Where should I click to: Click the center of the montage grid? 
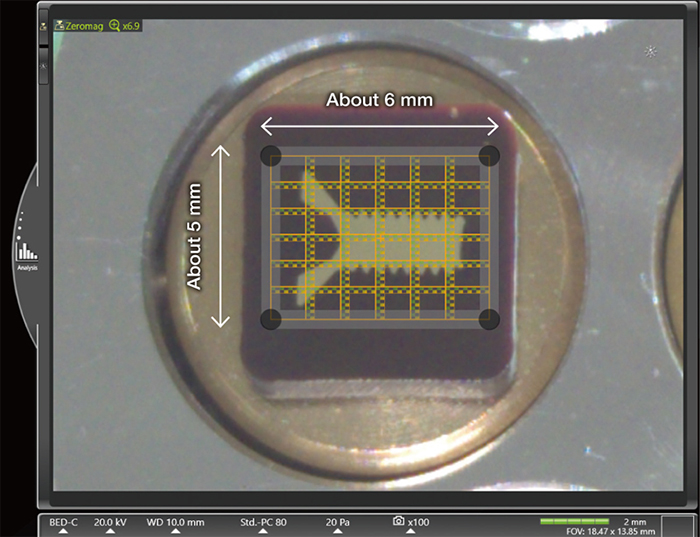click(x=379, y=237)
